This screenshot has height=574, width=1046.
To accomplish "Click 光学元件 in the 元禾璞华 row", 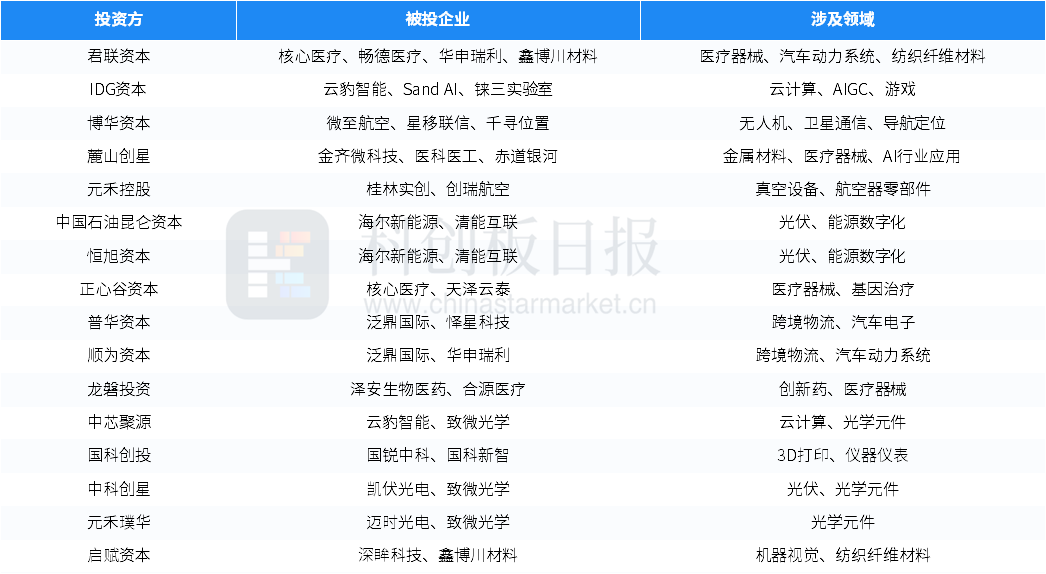I will tap(843, 522).
